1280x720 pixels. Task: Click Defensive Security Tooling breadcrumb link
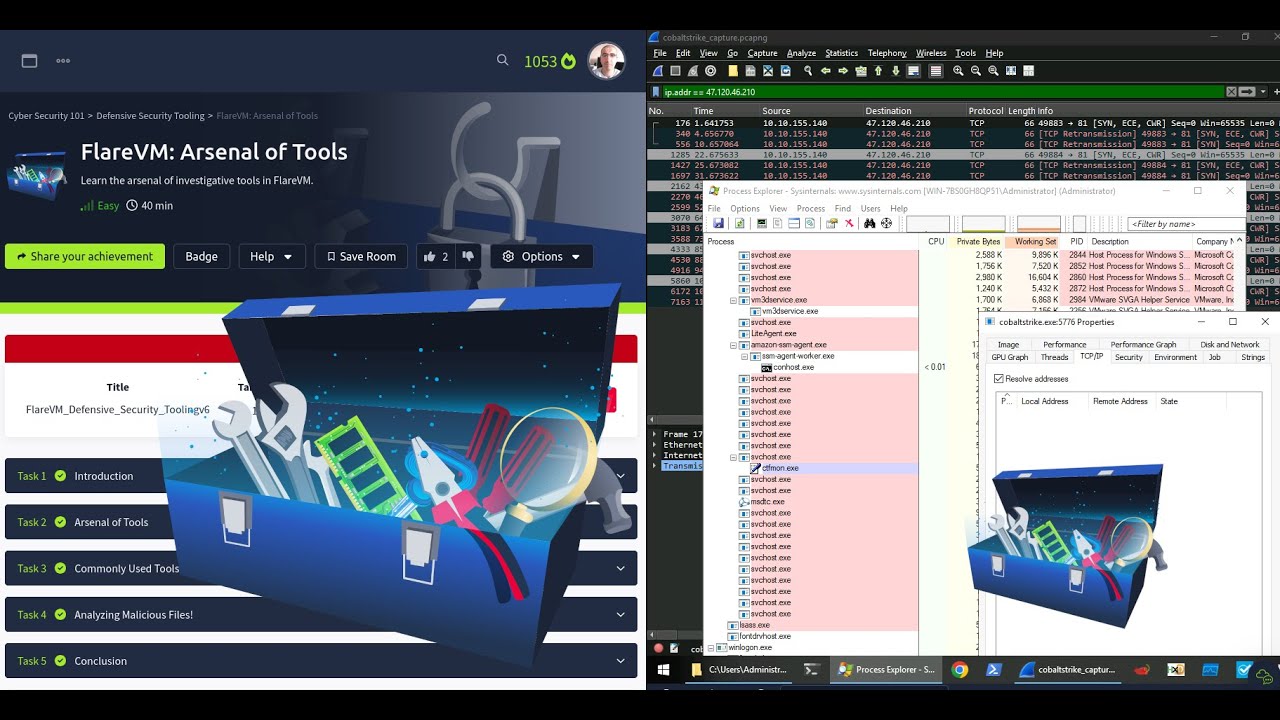tap(150, 116)
